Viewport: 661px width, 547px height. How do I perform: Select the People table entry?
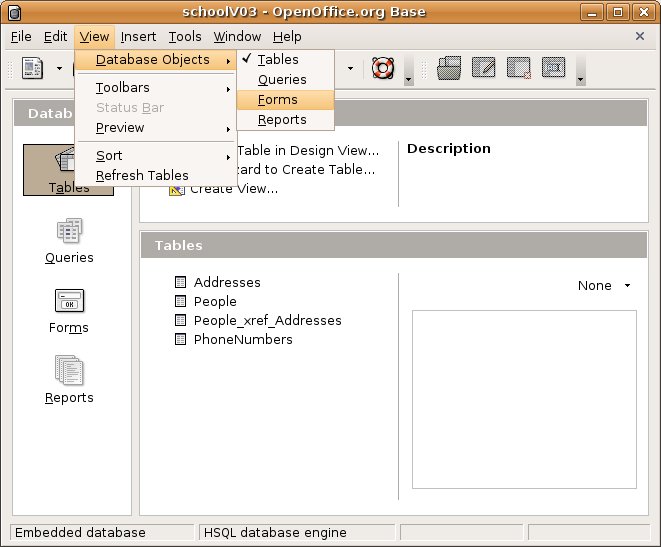coord(215,301)
